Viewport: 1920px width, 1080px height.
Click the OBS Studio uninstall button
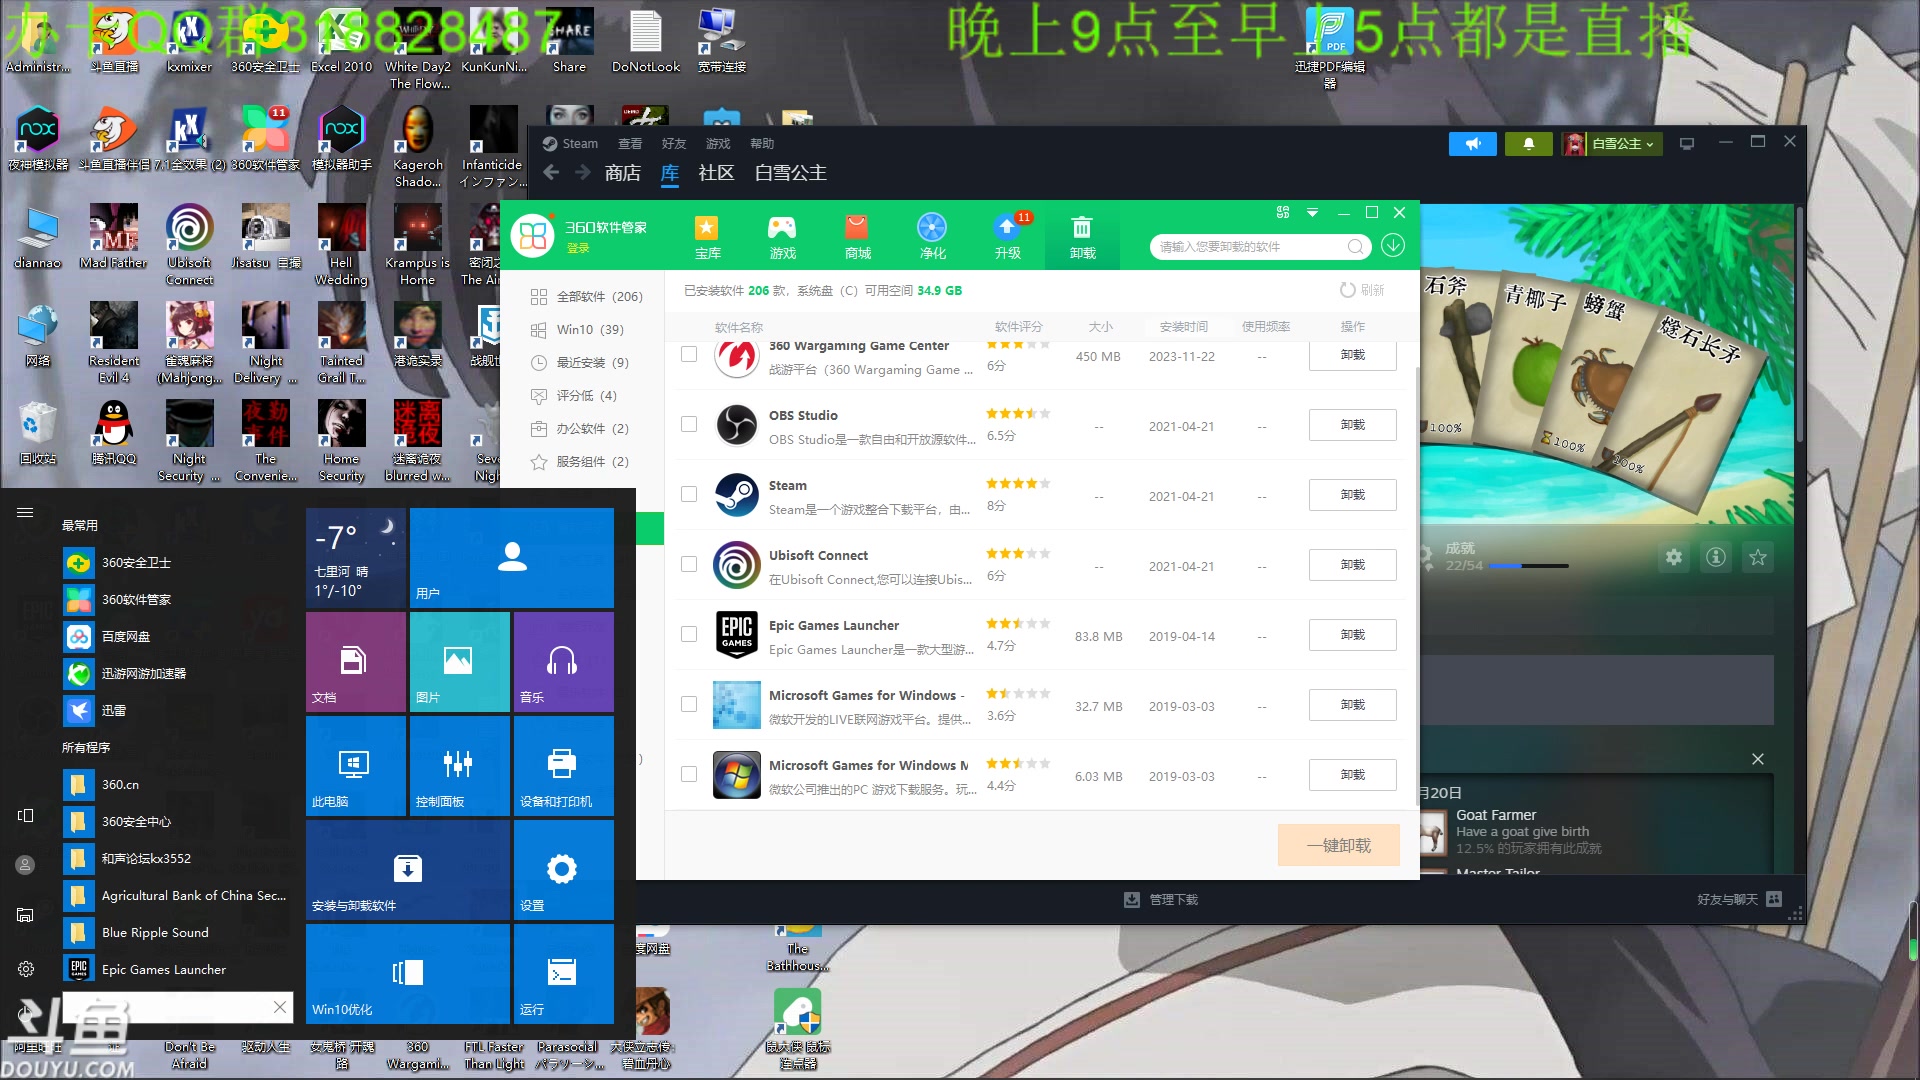pos(1352,425)
